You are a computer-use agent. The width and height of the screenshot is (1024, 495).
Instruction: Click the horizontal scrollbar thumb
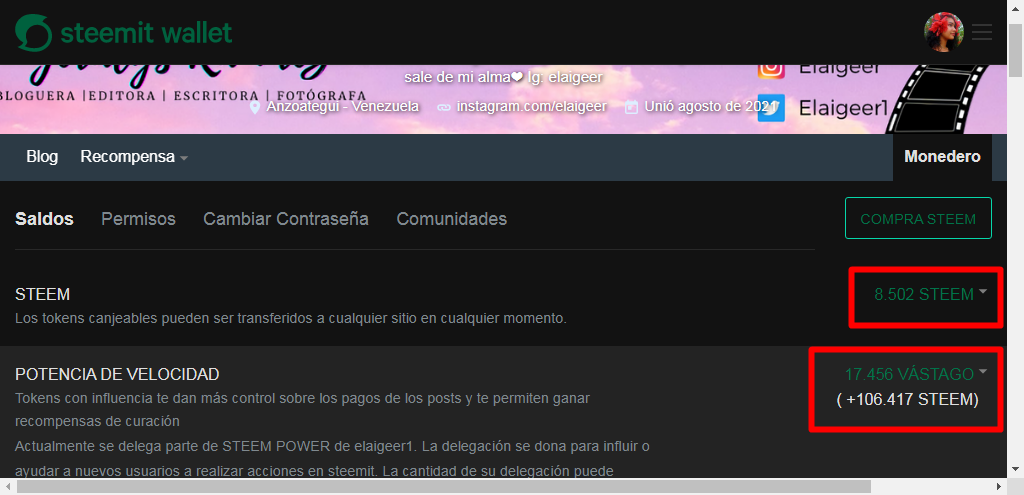click(444, 487)
